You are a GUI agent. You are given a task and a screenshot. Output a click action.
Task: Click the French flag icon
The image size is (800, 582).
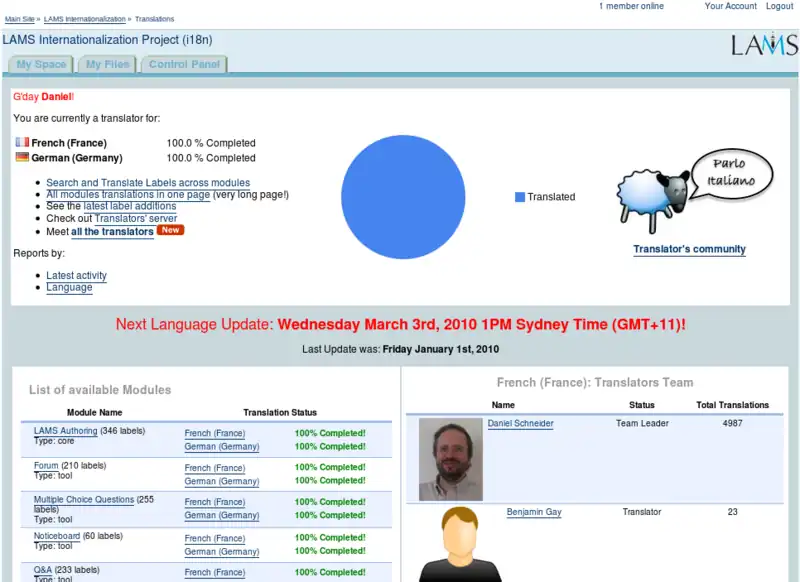coord(22,143)
